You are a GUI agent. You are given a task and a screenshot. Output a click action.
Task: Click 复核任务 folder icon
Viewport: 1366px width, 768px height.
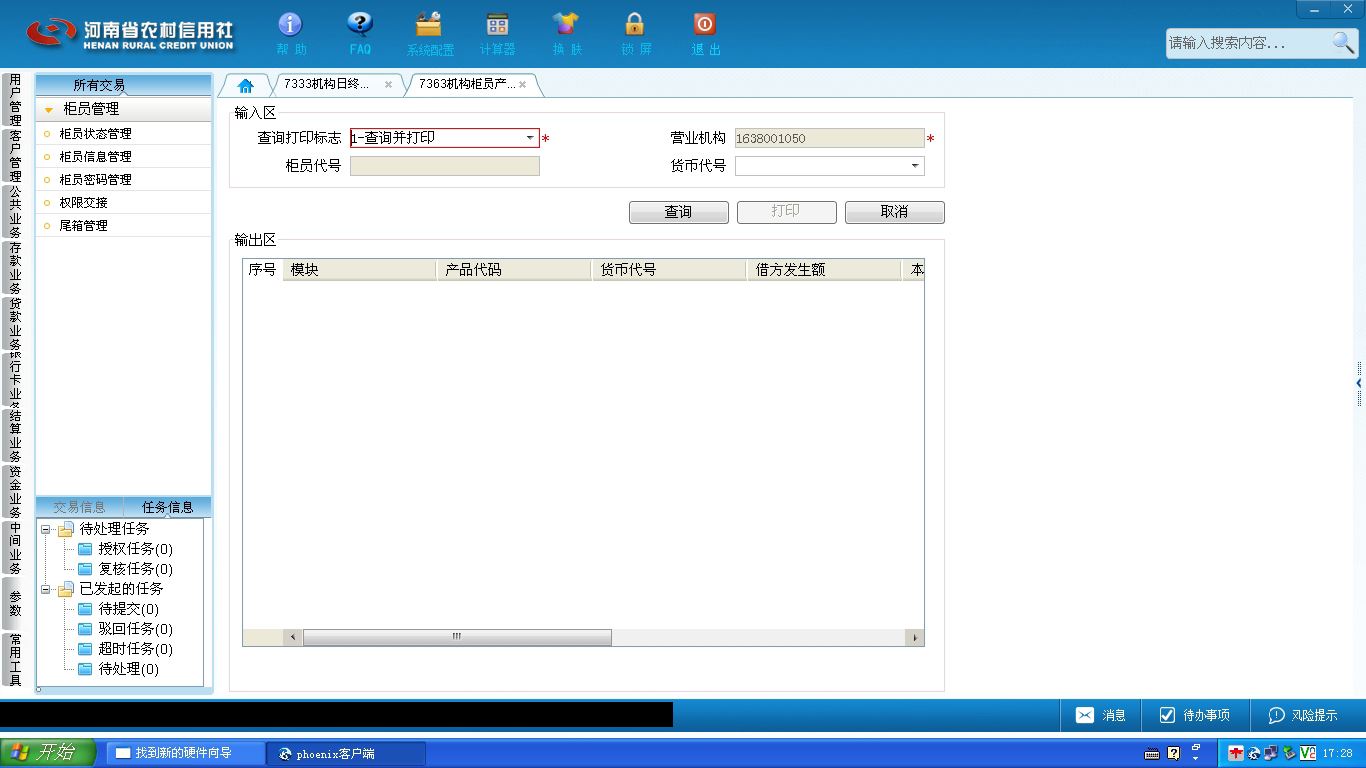pos(85,569)
